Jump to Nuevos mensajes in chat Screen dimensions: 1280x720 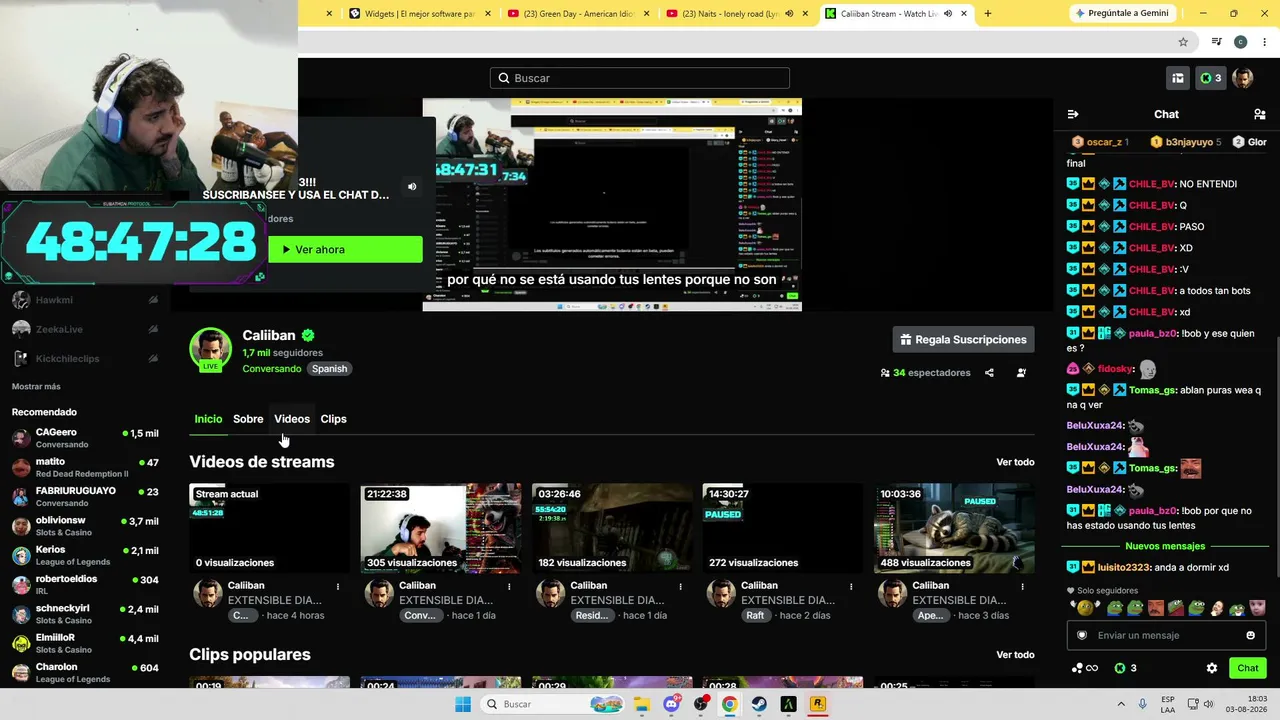(1165, 546)
